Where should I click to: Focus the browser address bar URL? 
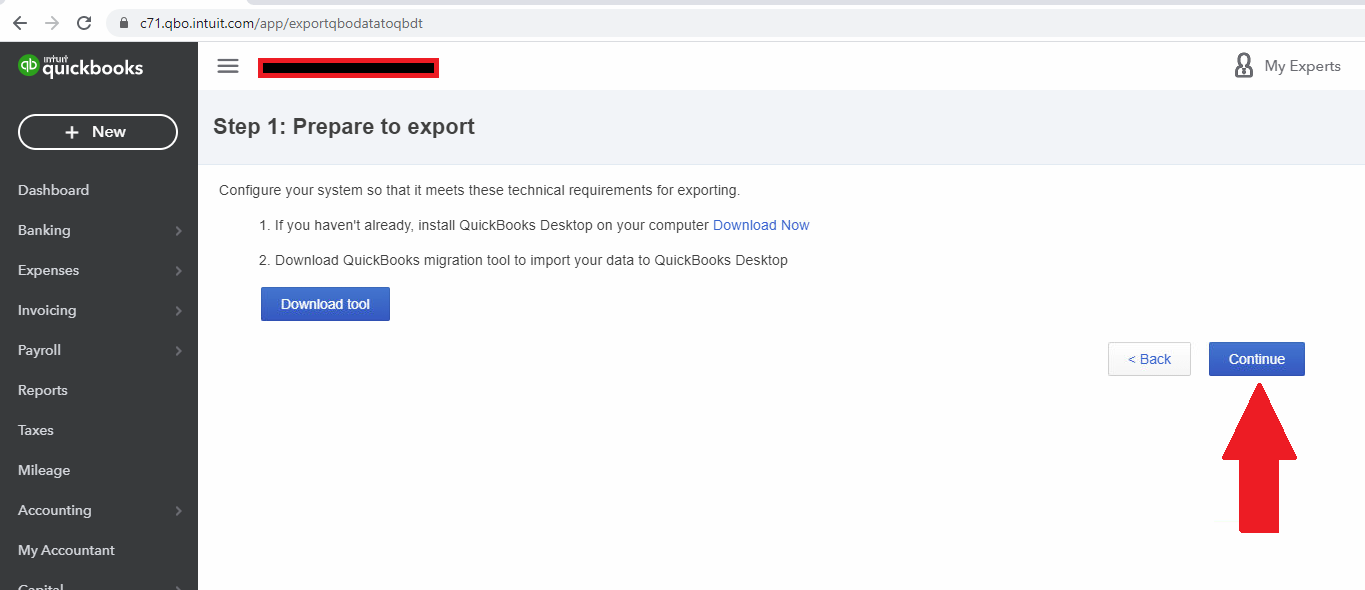pyautogui.click(x=281, y=23)
